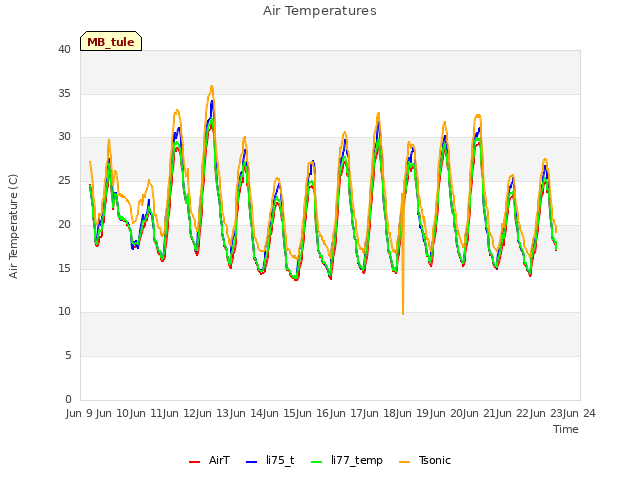This screenshot has height=480, width=640.
Task: Click the MB_tule site label
Action: [111, 42]
